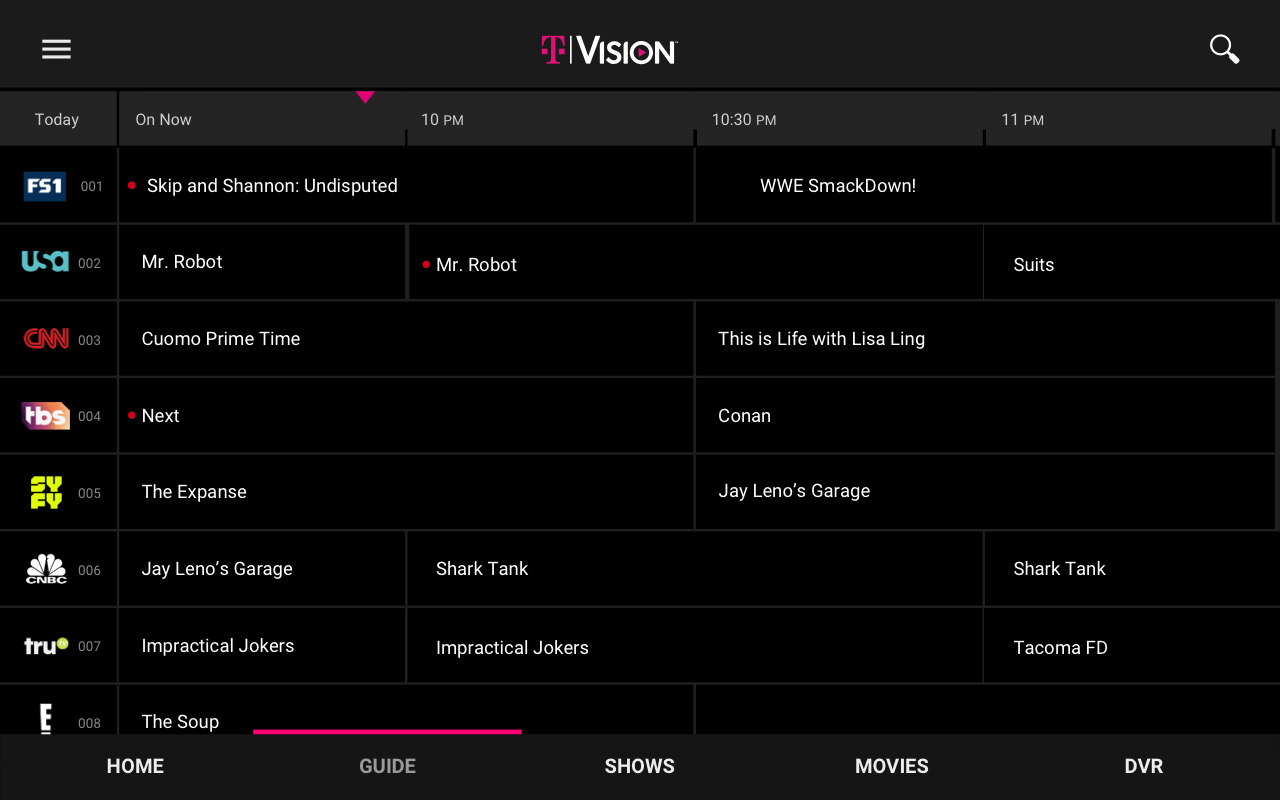Click the Today date selector
Viewport: 1280px width, 800px height.
click(57, 119)
